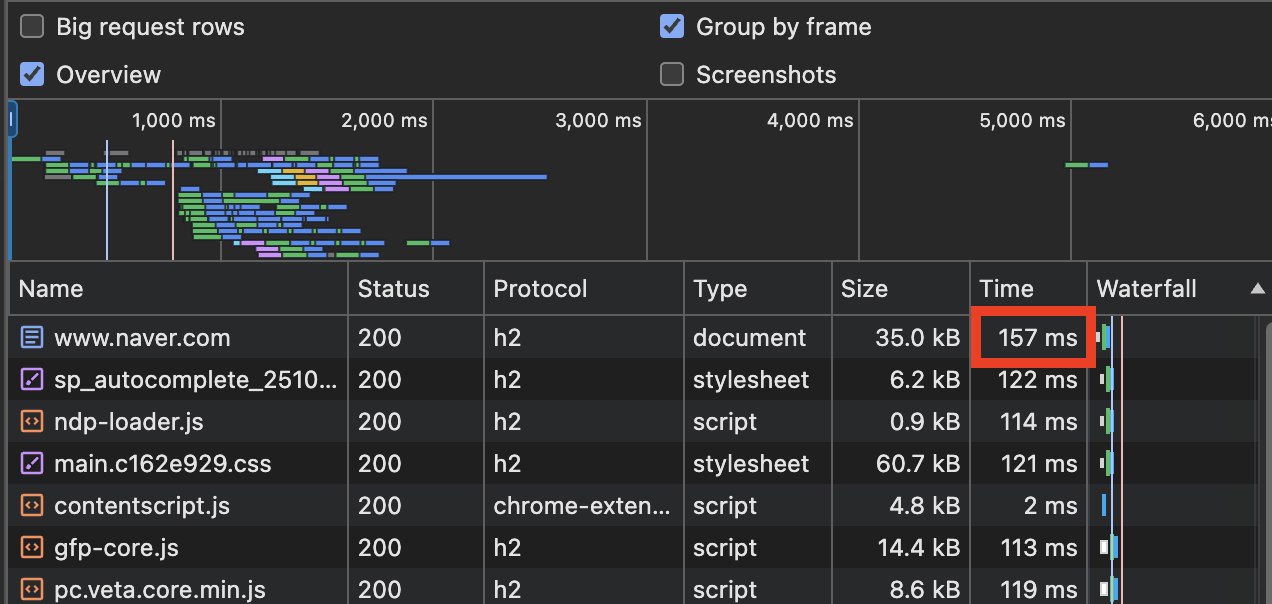Click the www.naver.com document icon
Viewport: 1272px width, 604px height.
[x=33, y=338]
